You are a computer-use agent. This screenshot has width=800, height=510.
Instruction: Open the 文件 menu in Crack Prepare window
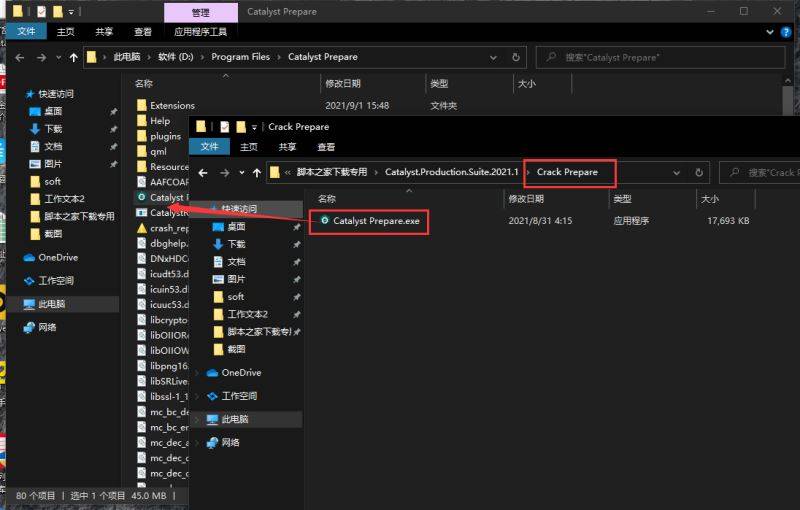pos(209,147)
